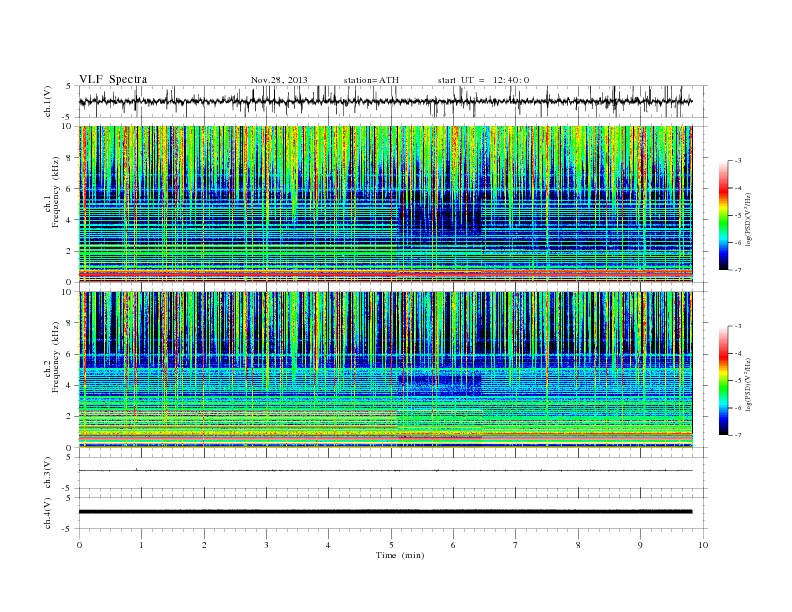
Task: Click the ch.1 'Frequency (kHz)' axis label
Action: [55, 192]
